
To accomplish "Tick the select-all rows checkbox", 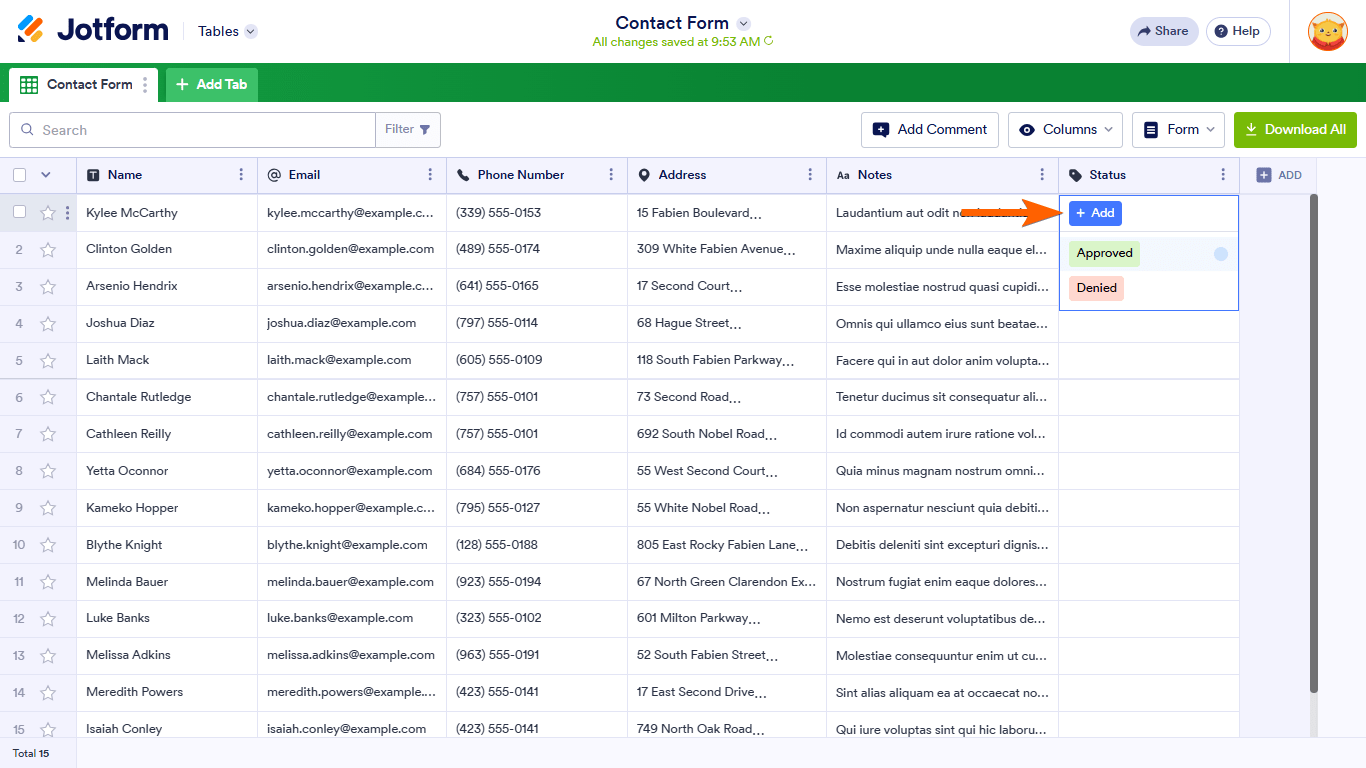I will point(19,175).
